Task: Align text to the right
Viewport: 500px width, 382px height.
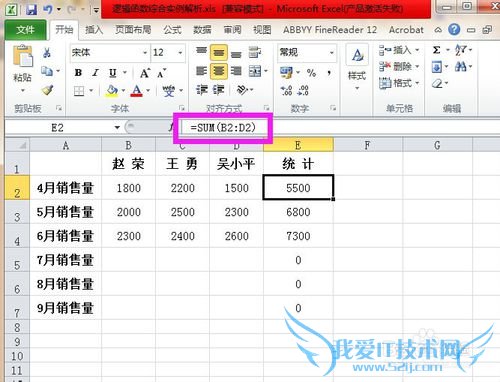Action: point(236,71)
